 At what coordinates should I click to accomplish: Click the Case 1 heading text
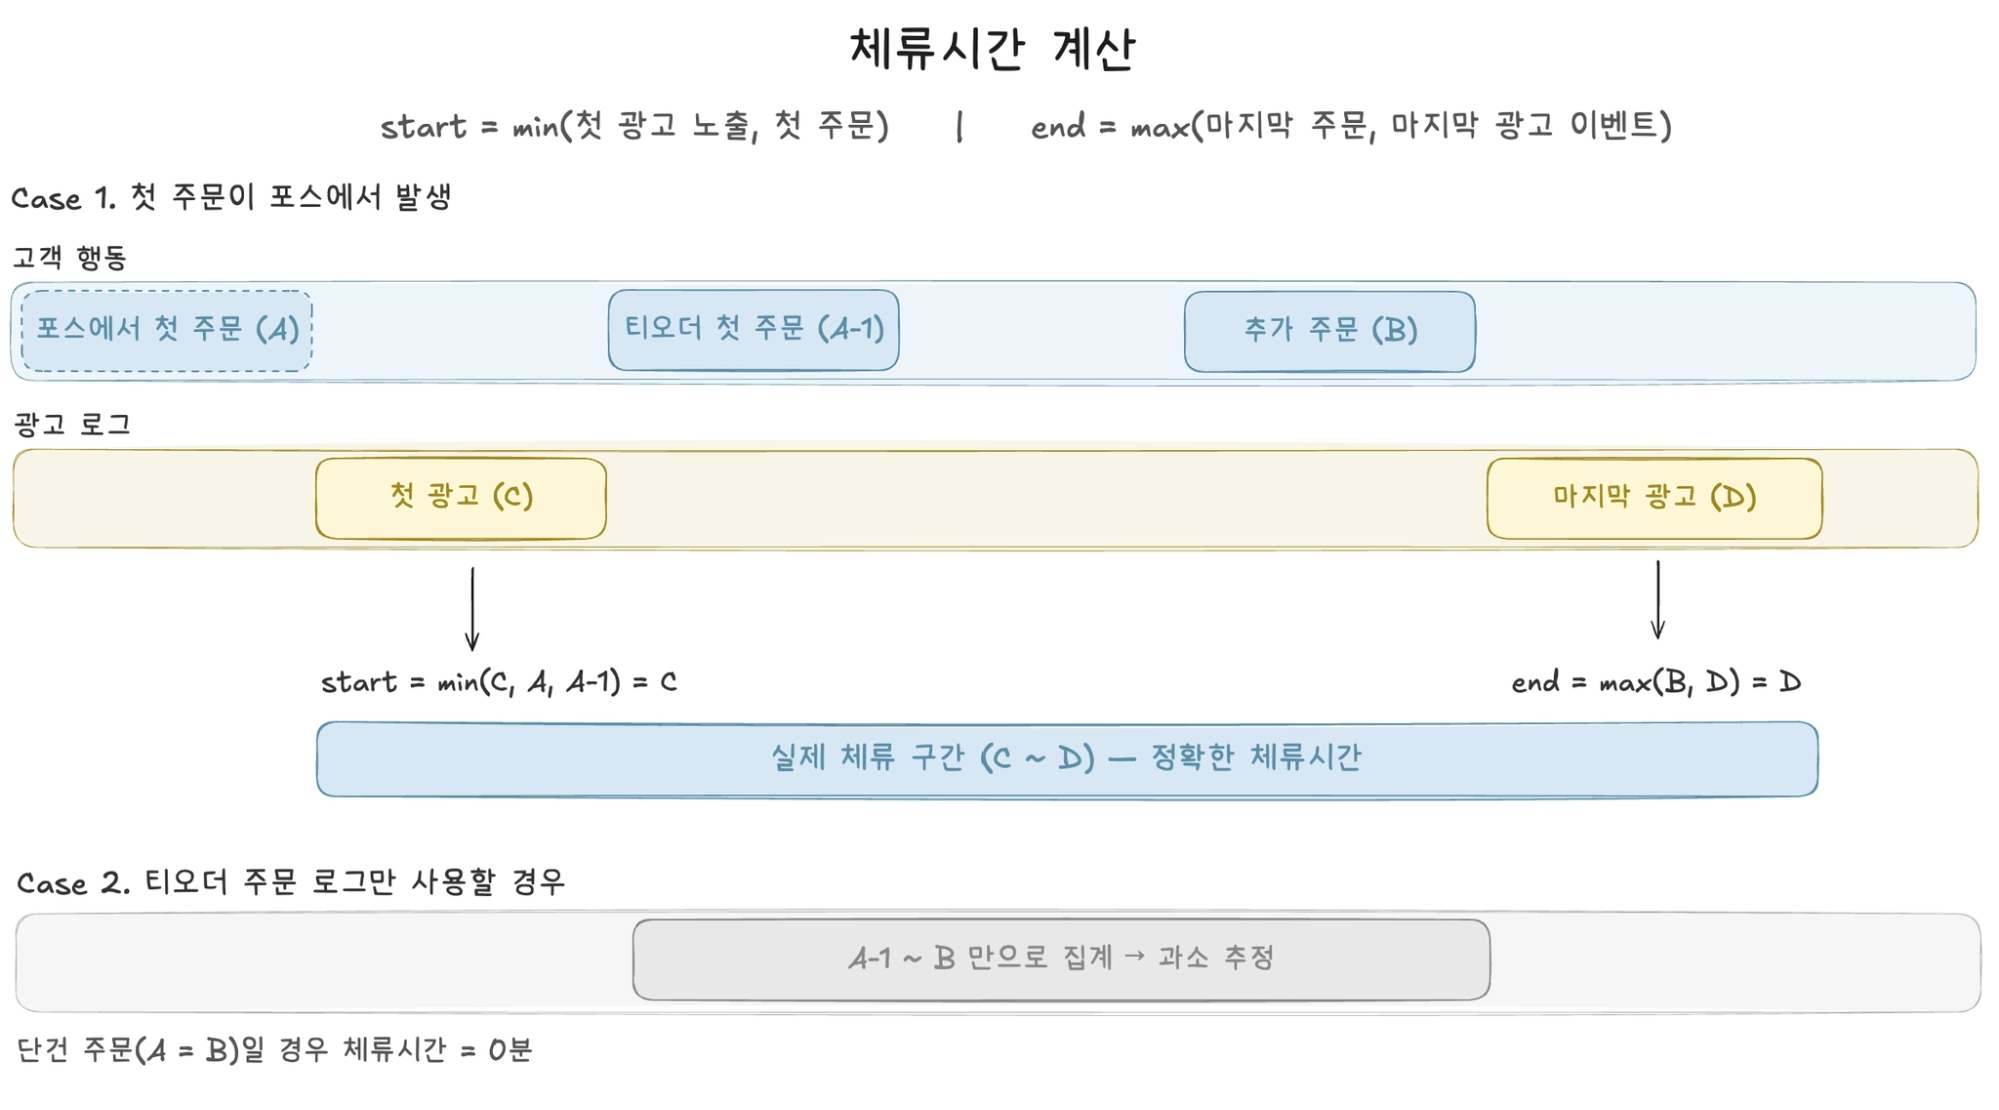(231, 197)
